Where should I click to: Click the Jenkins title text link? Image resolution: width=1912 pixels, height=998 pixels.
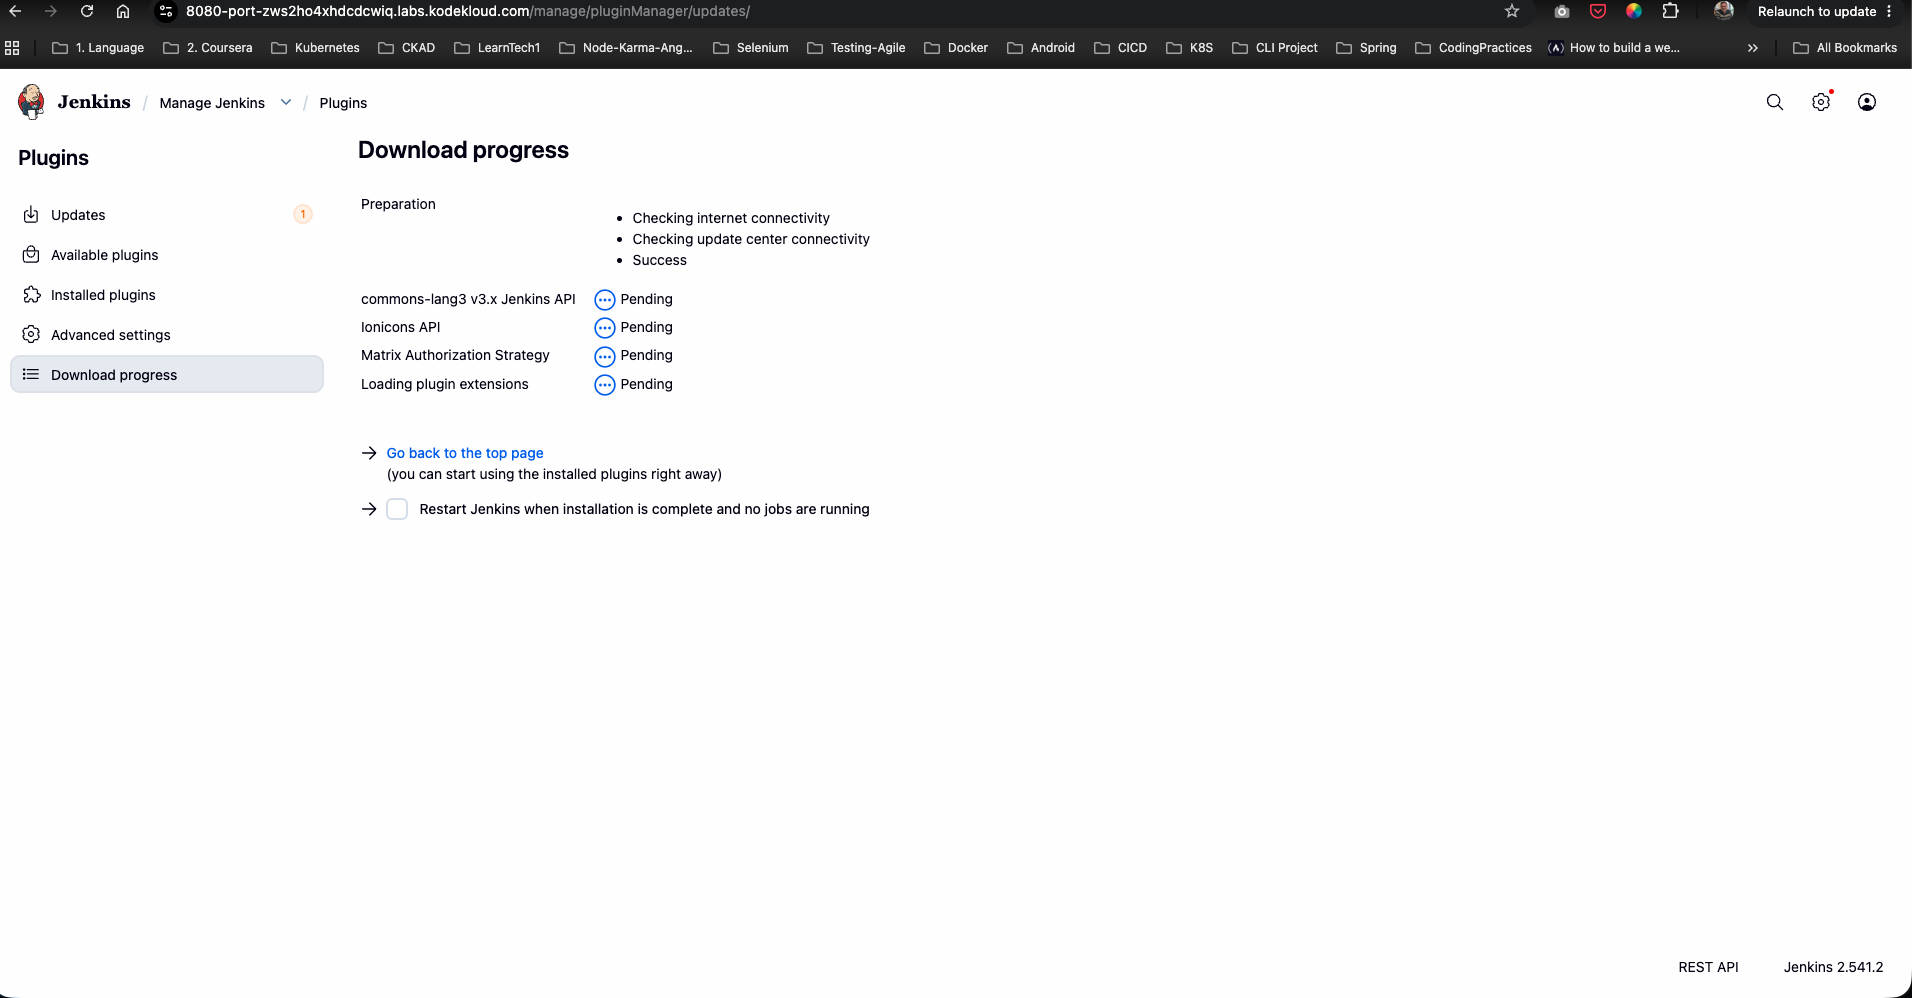pyautogui.click(x=94, y=102)
